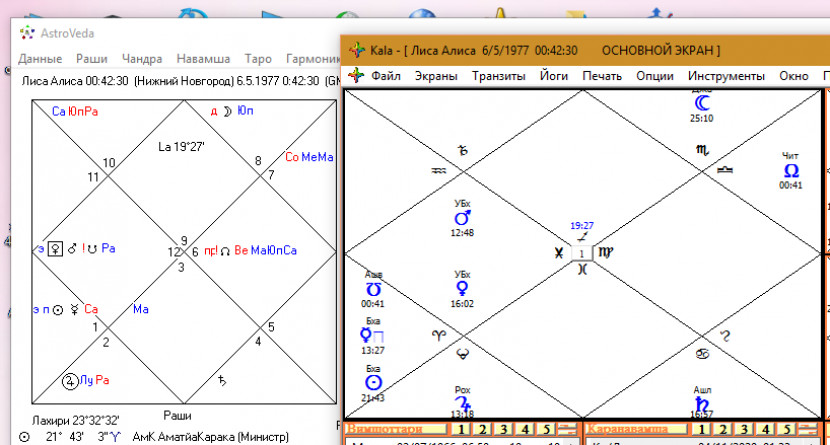The height and width of the screenshot is (445, 830).
Task: Open the Навамша menu in AstroVeda
Action: pos(203,59)
